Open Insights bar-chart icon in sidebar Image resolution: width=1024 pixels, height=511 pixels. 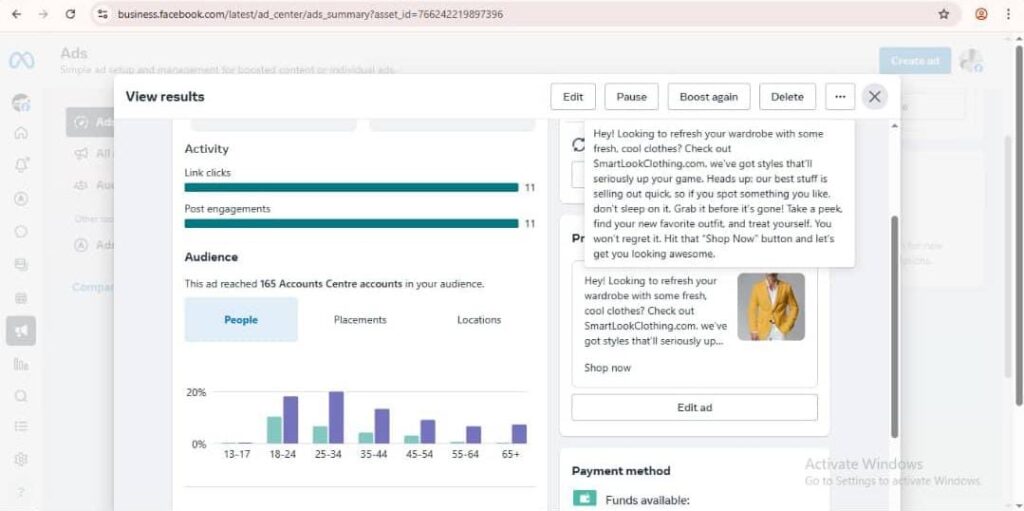[21, 364]
